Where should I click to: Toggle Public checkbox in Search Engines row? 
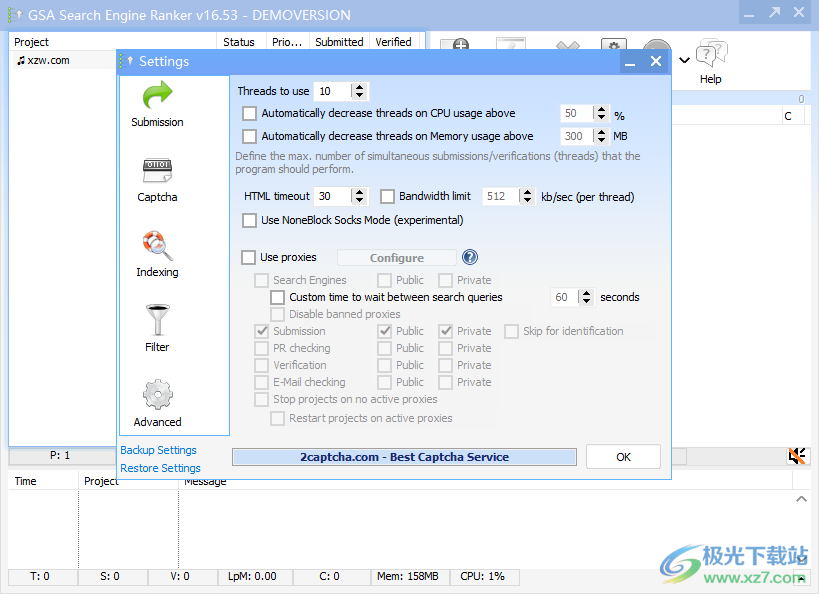click(x=385, y=280)
